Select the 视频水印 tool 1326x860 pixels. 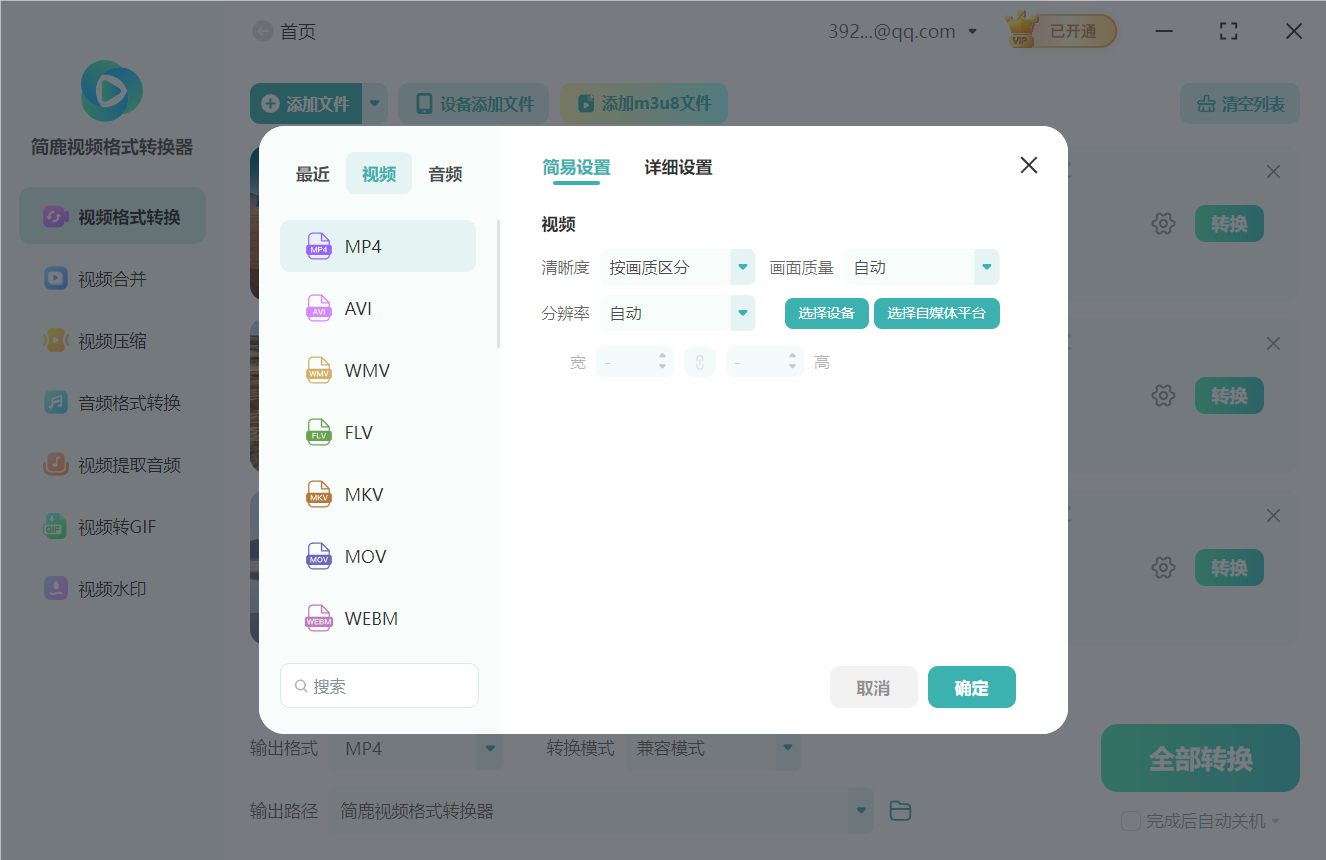coord(111,589)
